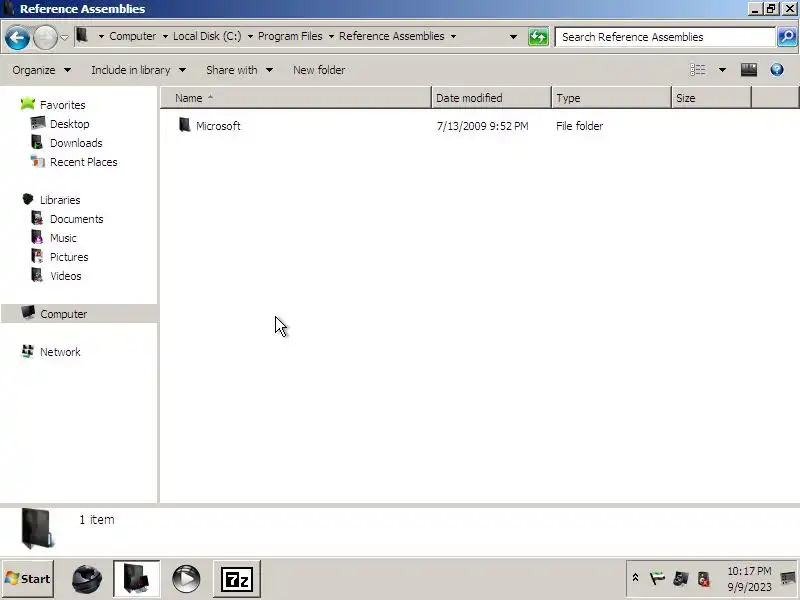Open 7-Zip from the taskbar
The image size is (800, 600).
click(237, 579)
